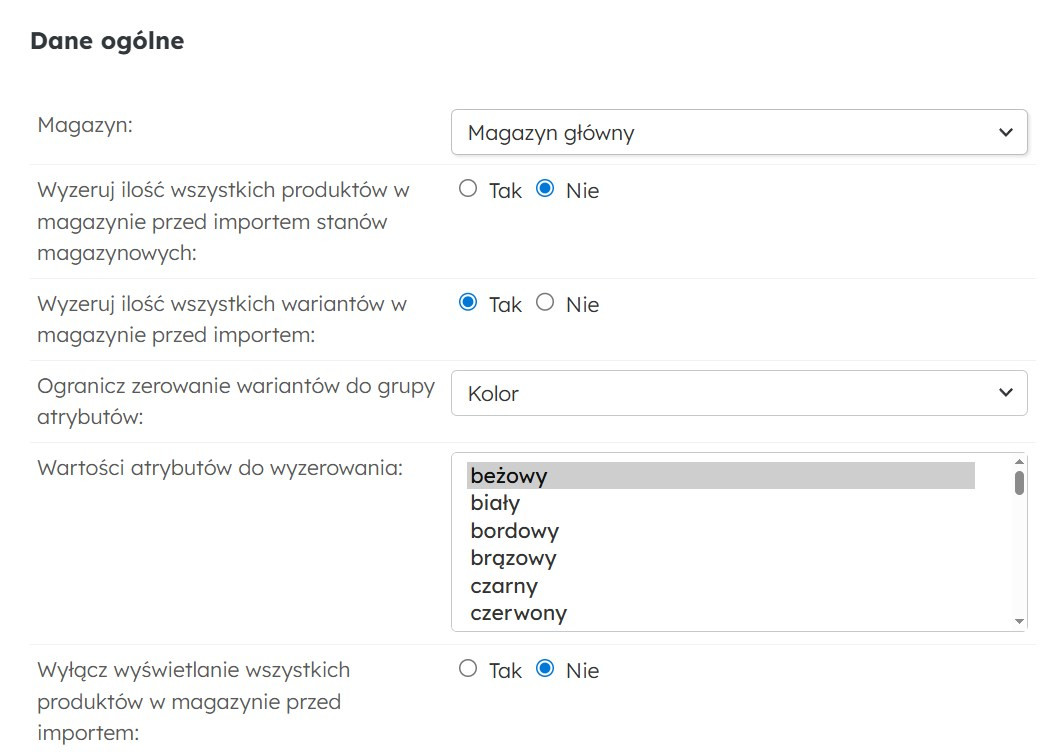Screen dimensions: 1062x752
Task: Select Nie for zeroing all products quantity
Action: (x=545, y=189)
